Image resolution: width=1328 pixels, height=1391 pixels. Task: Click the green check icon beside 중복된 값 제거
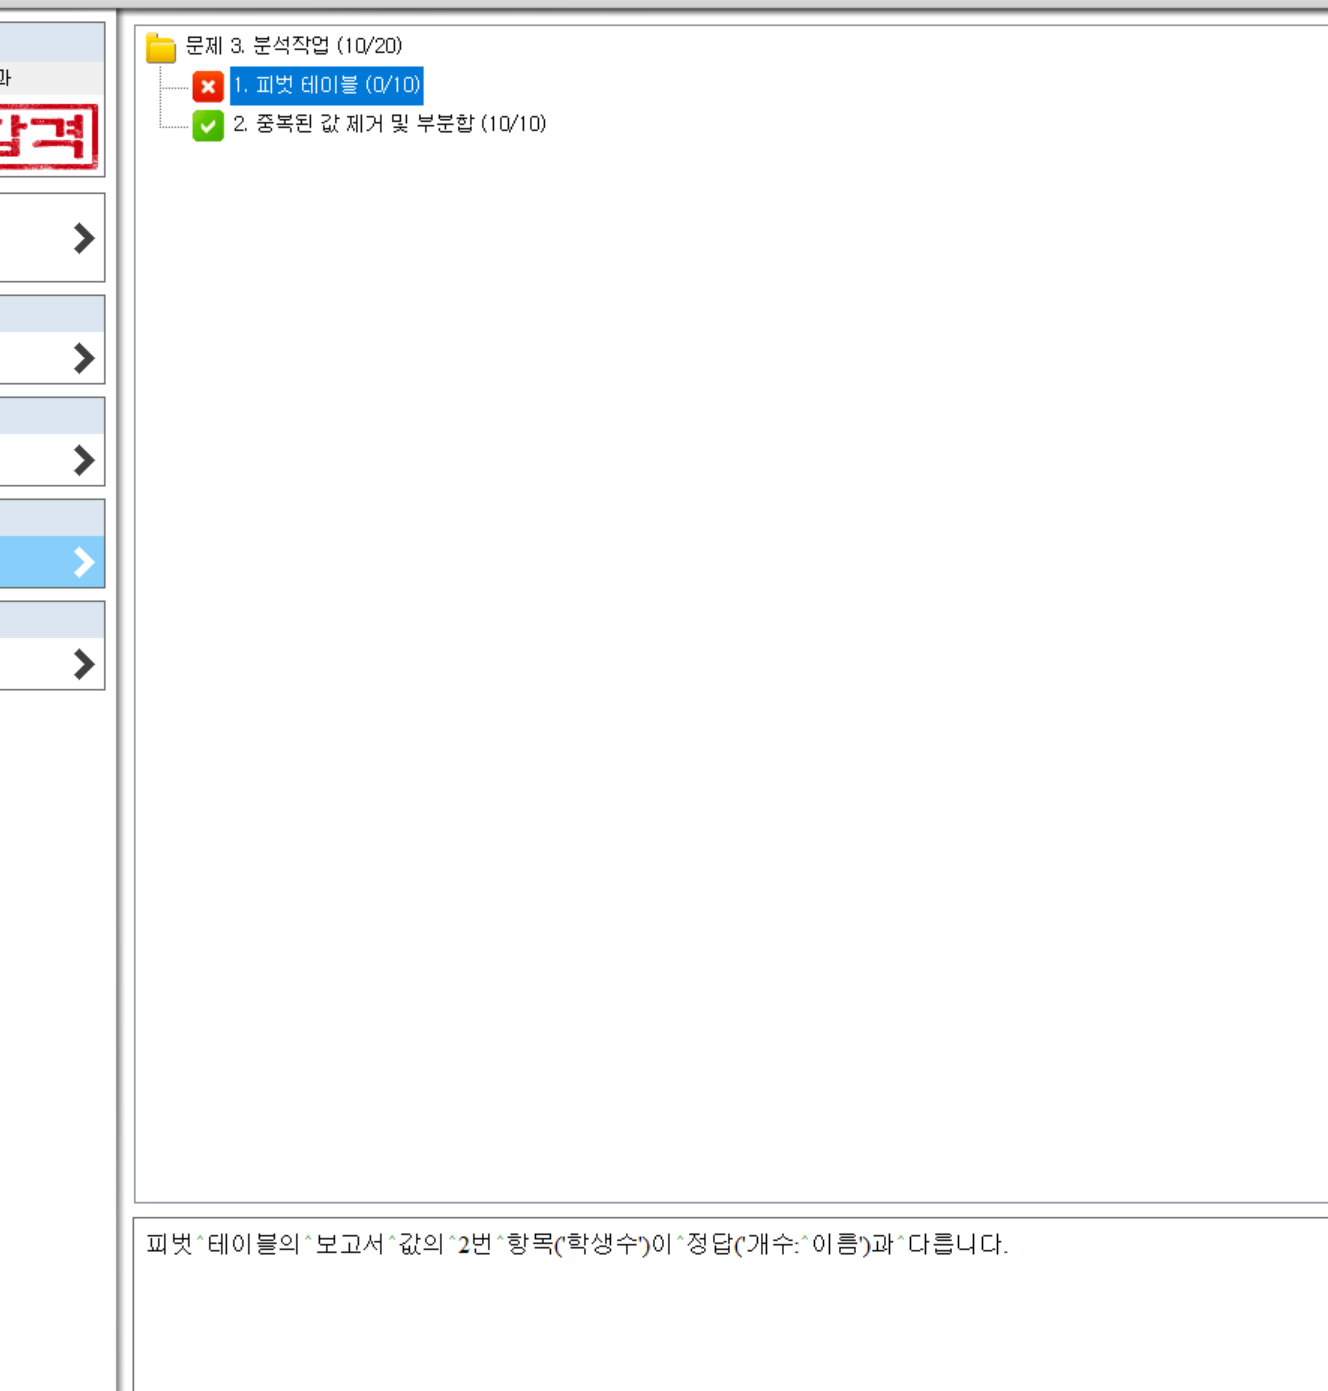tap(208, 125)
